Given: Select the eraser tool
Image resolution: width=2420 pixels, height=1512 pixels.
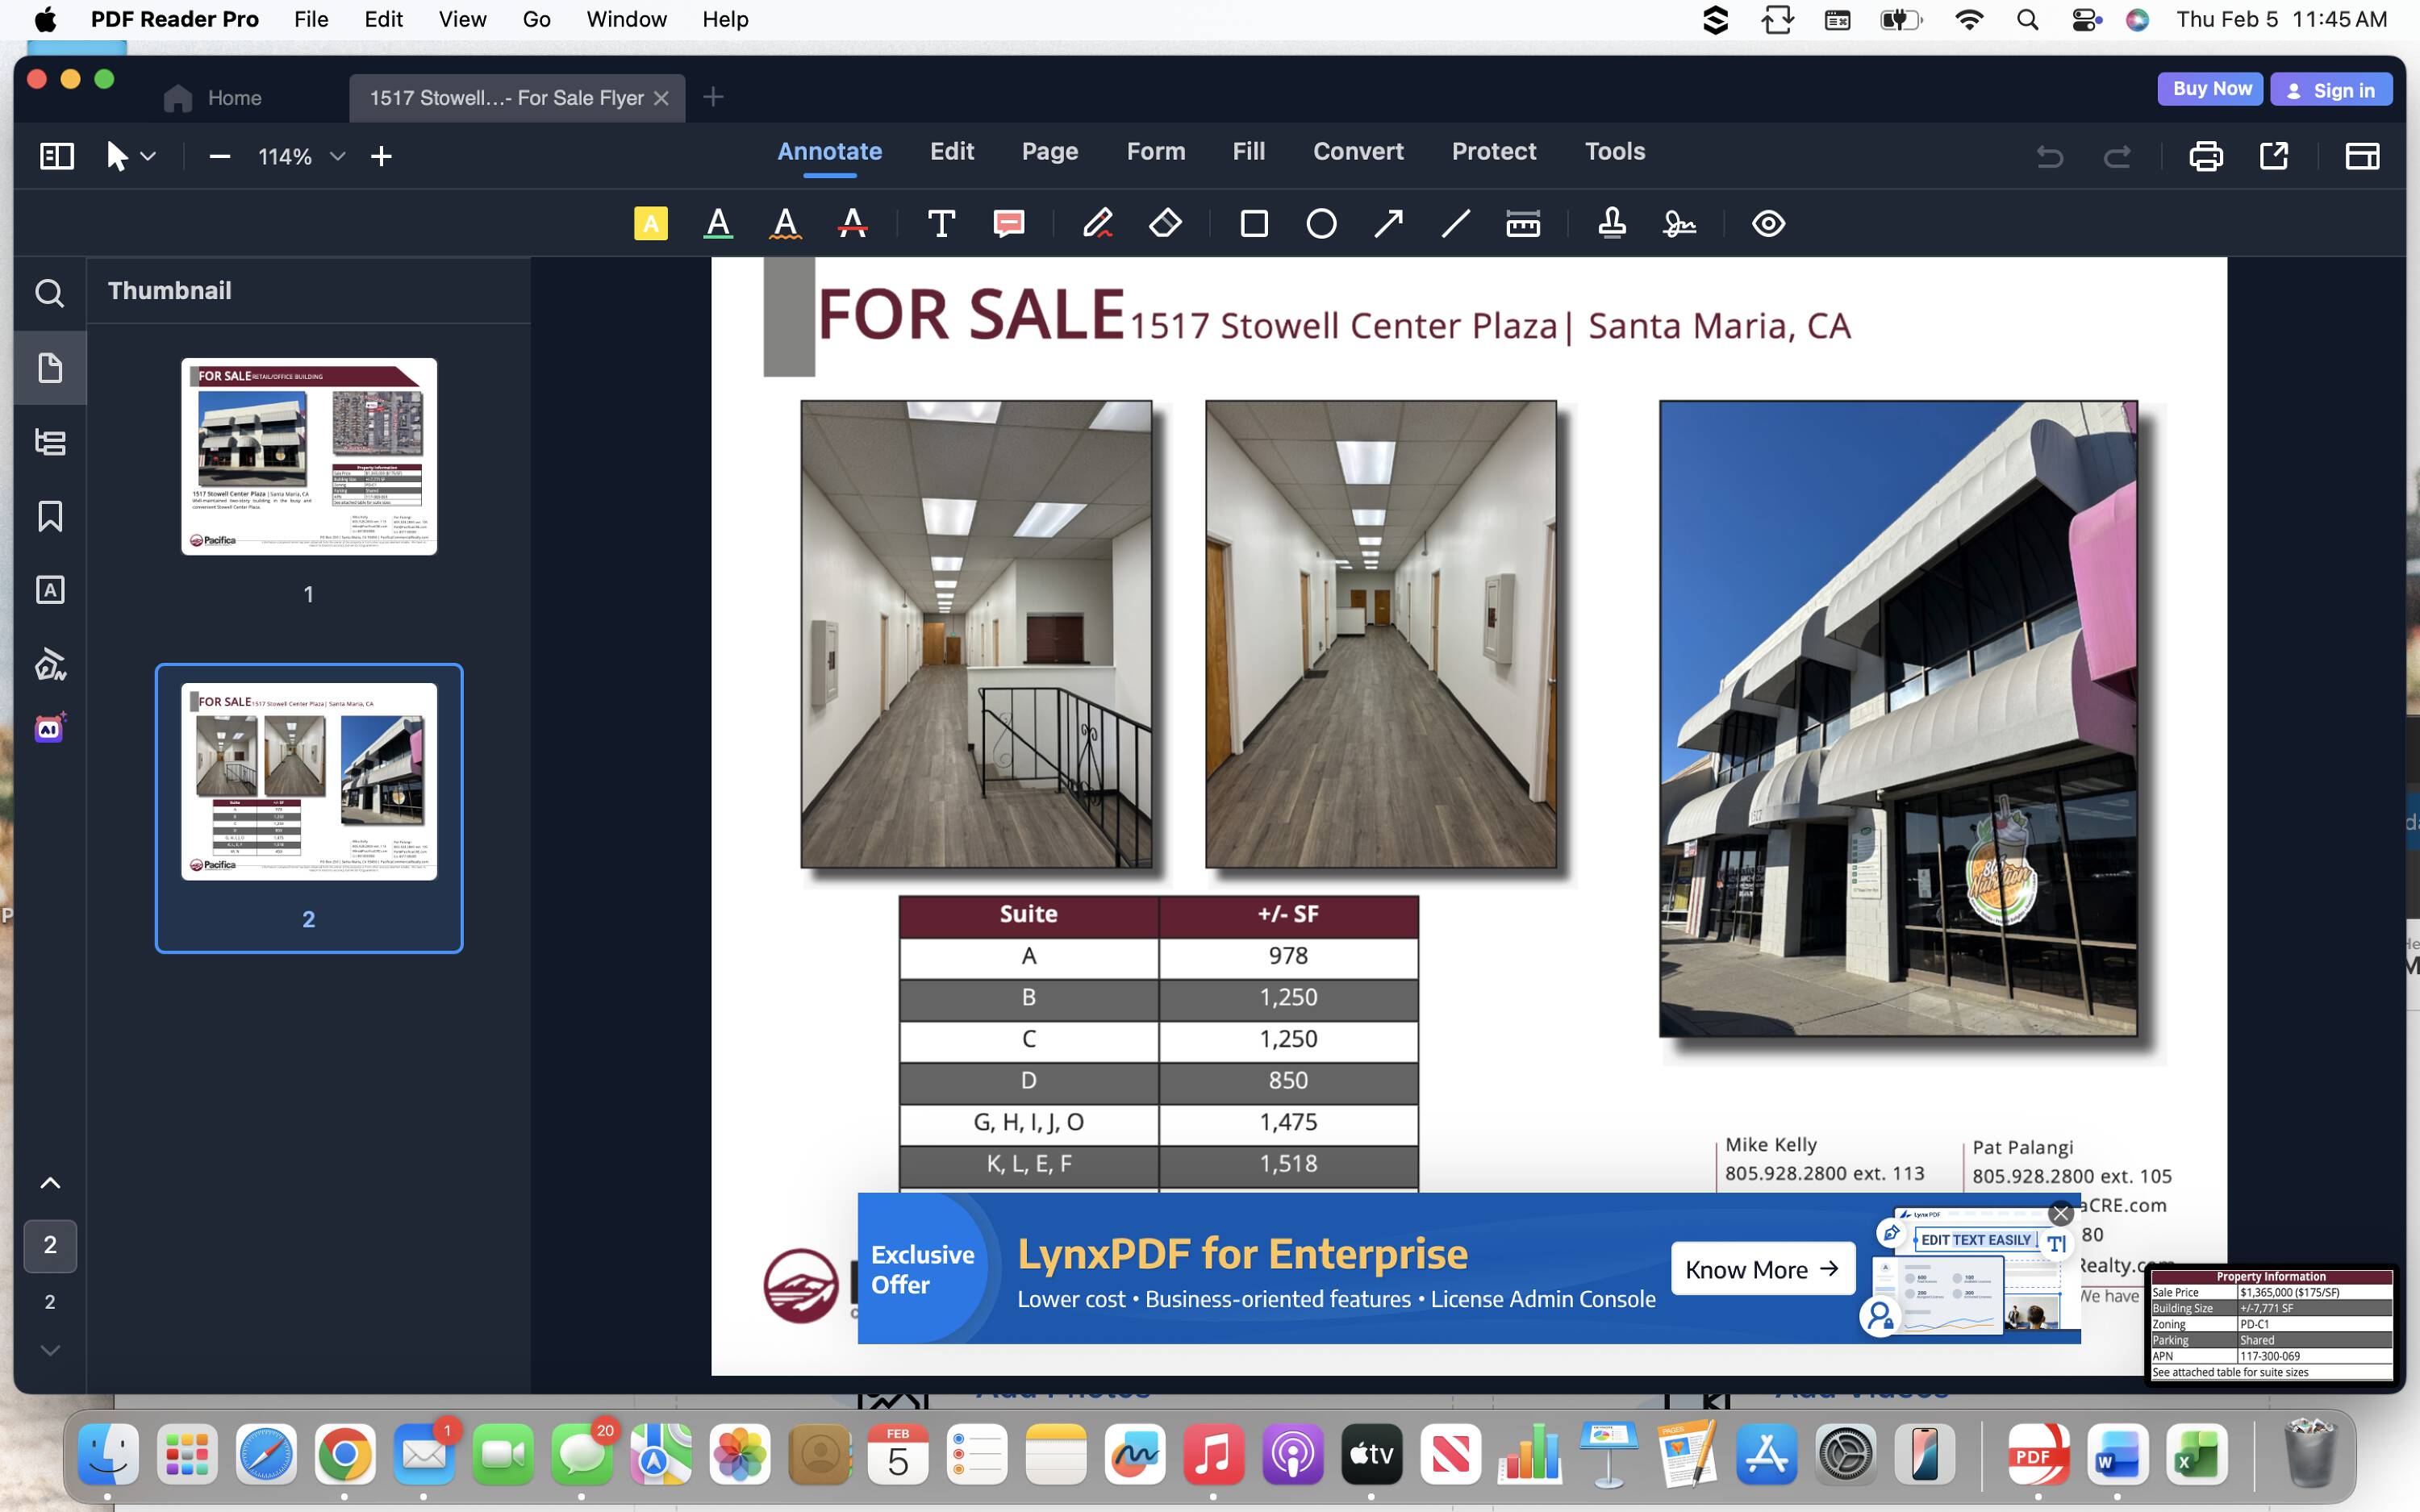Looking at the screenshot, I should point(1165,223).
